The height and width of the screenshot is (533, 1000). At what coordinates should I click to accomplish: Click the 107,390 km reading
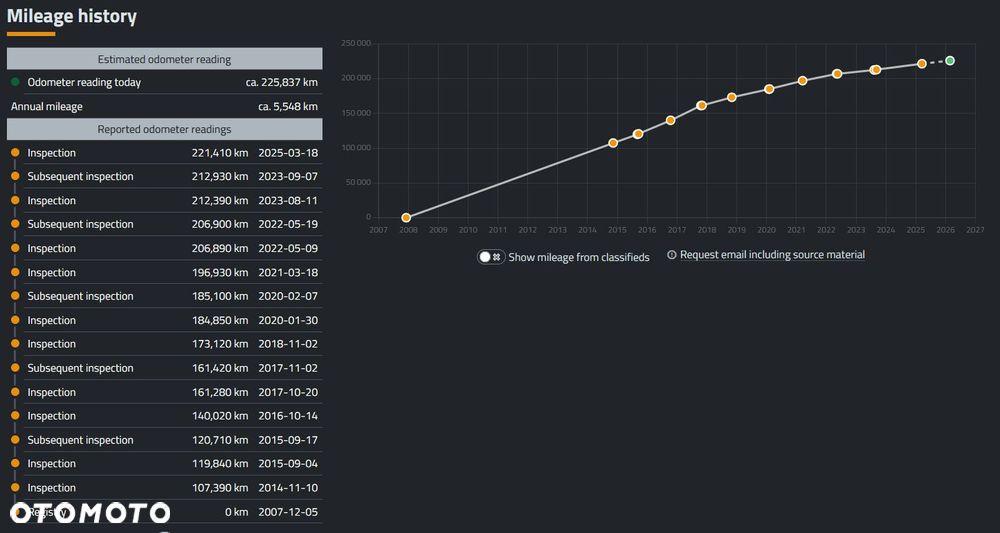coord(220,488)
